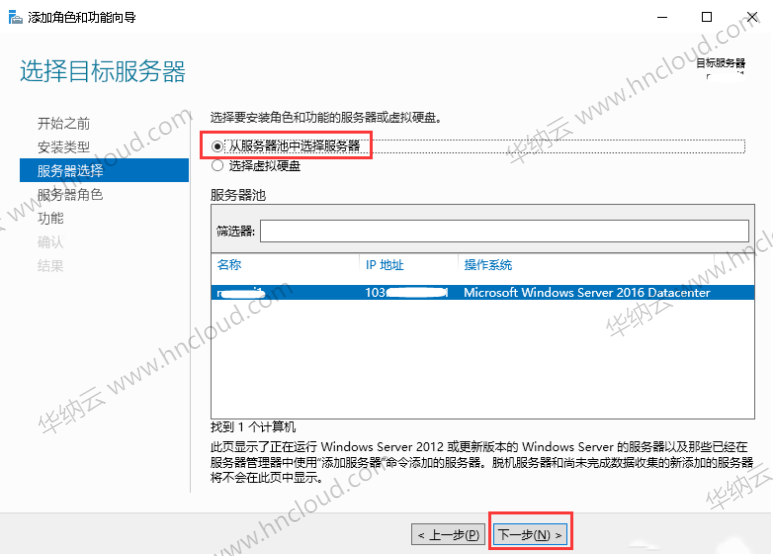Open the 服务器角色 wizard step
Viewport: 773px width, 556px height.
(x=70, y=195)
